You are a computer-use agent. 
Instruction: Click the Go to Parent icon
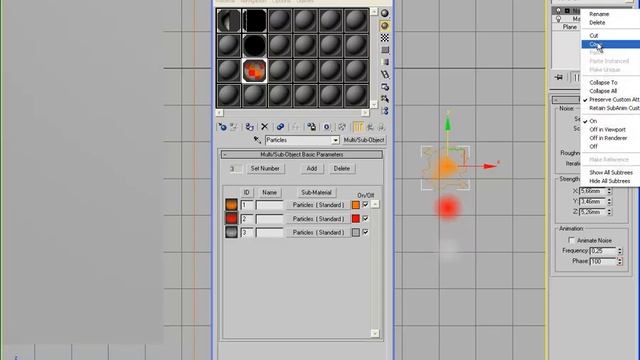(370, 127)
